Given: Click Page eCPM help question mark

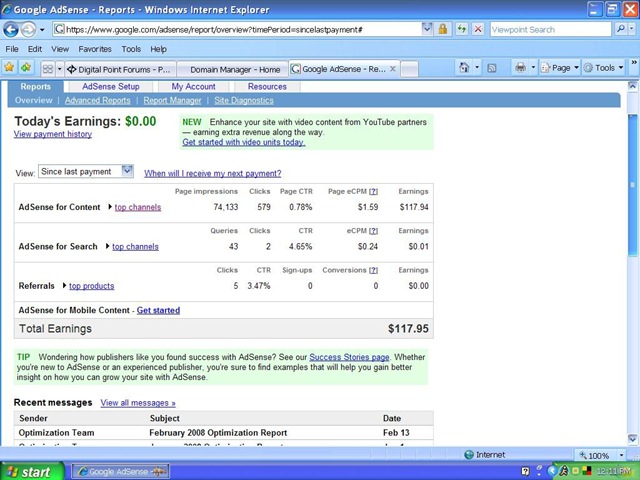Looking at the screenshot, I should click(x=373, y=191).
